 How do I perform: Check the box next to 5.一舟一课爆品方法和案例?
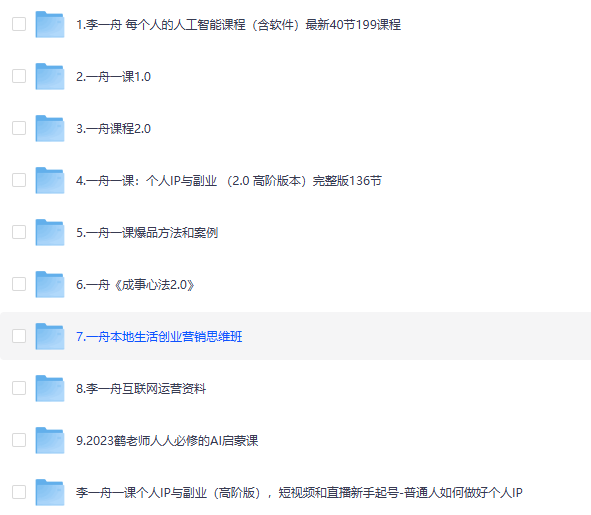(19, 232)
